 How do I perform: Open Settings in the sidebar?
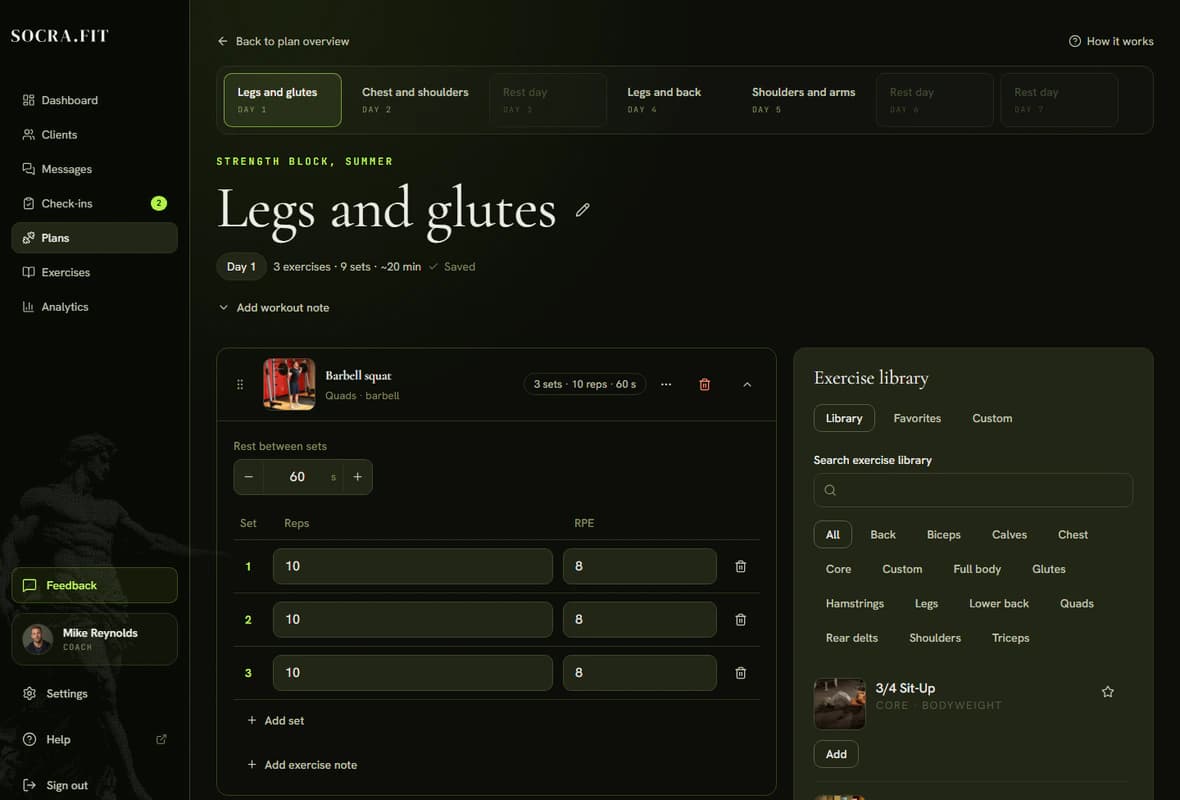[x=94, y=693]
